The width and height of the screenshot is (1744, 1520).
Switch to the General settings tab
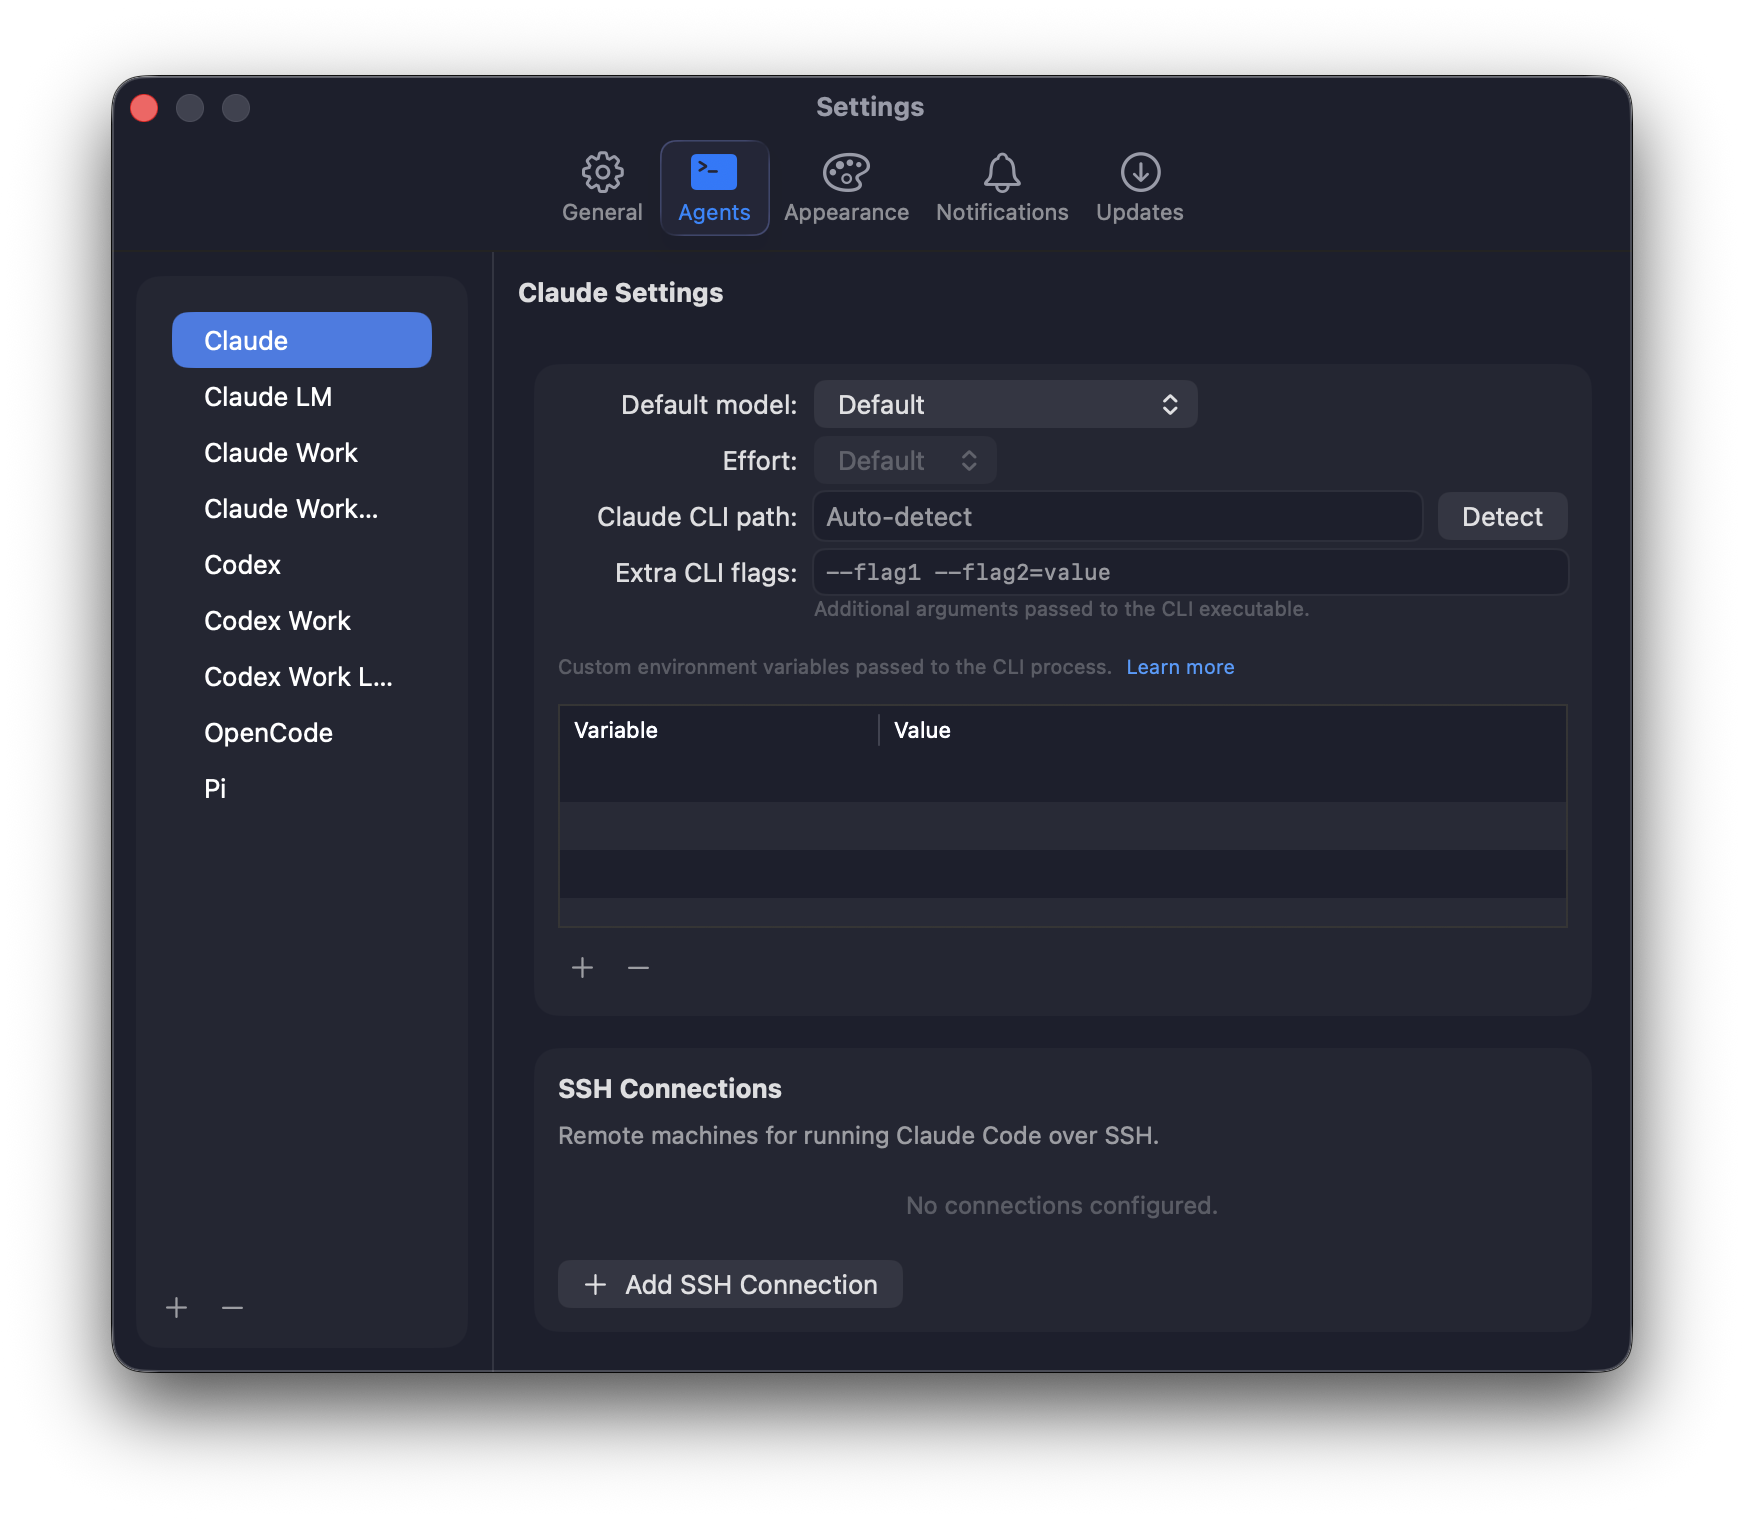click(x=601, y=188)
